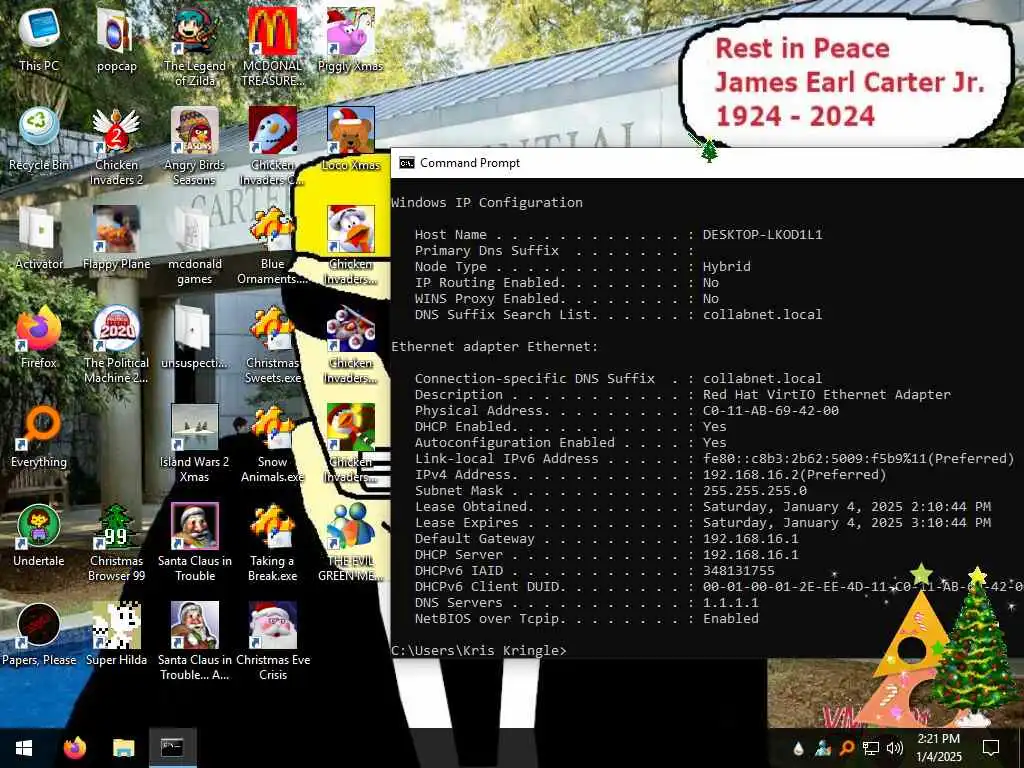Open the volume speaker tray icon

[x=895, y=749]
